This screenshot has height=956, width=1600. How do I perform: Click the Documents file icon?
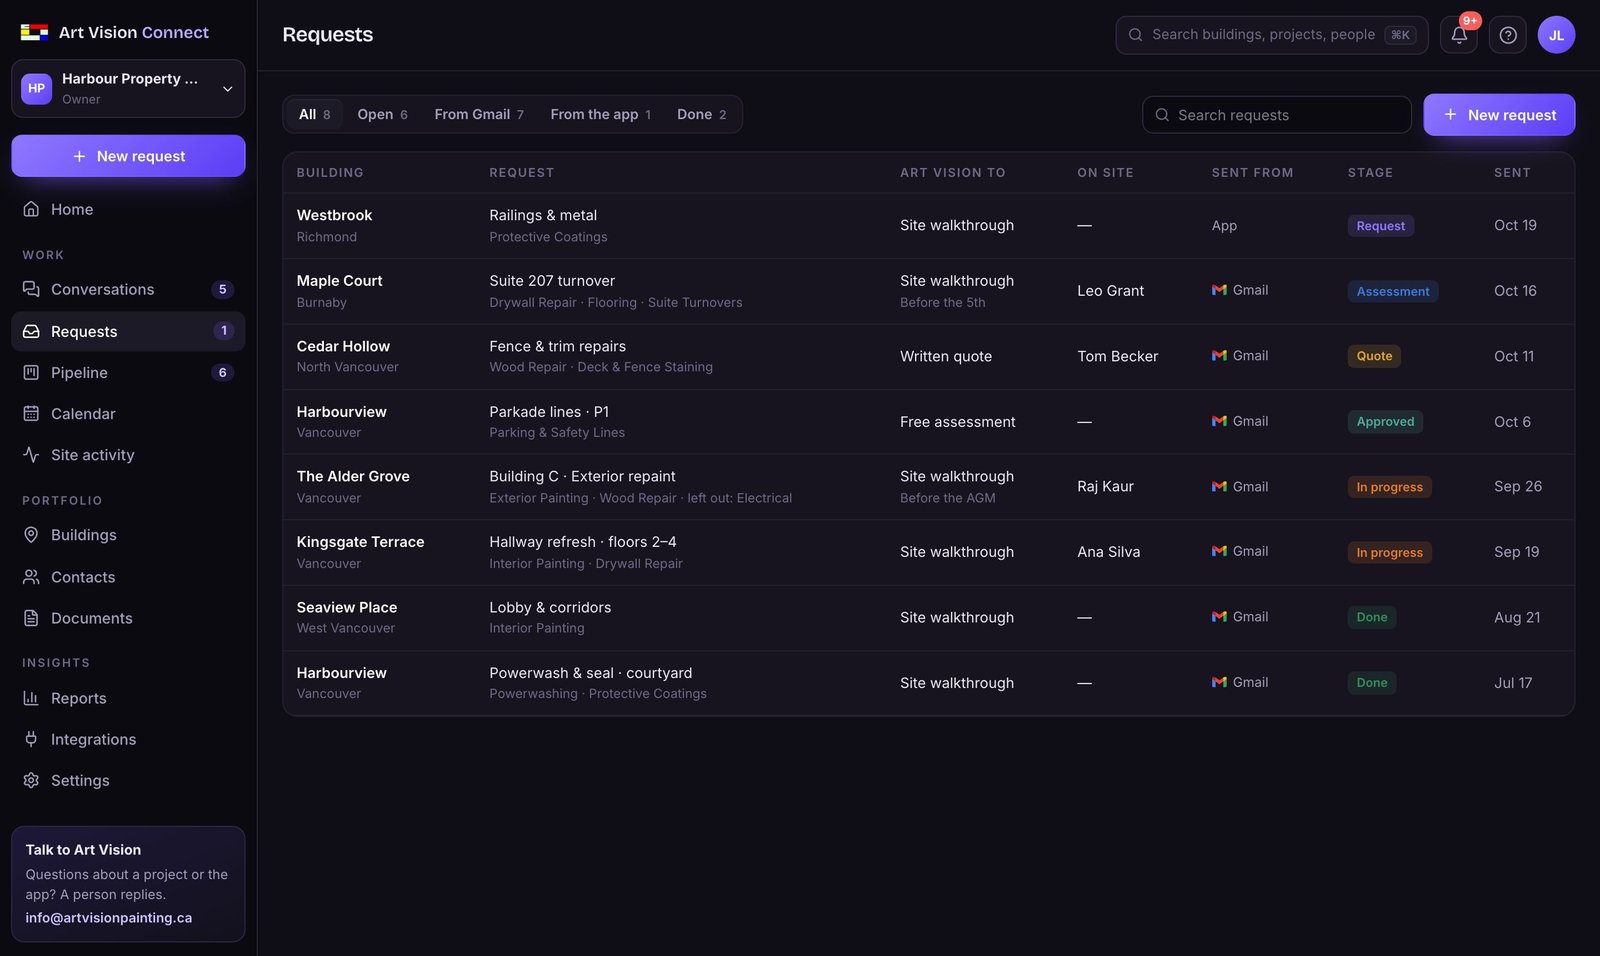coord(31,618)
